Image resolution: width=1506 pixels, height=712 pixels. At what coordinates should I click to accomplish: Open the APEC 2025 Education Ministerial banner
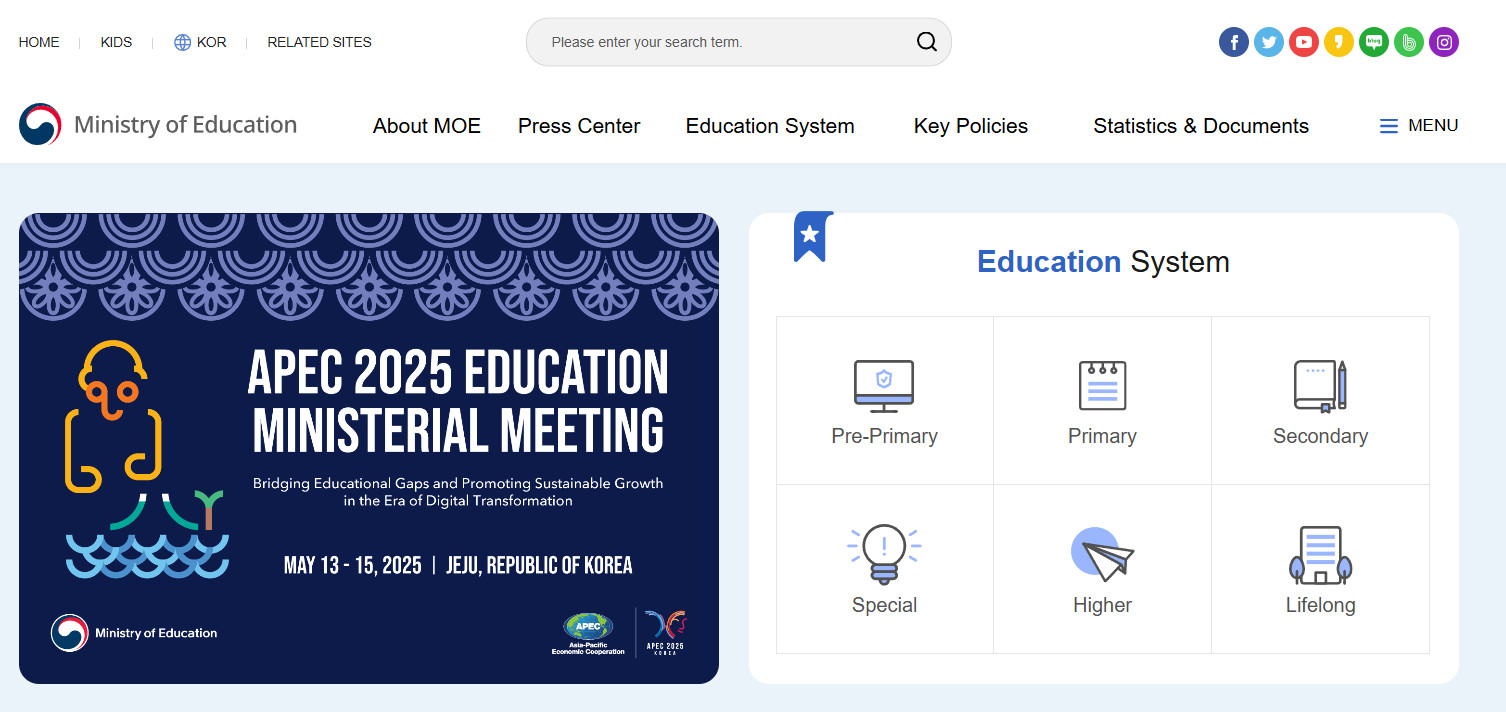point(368,448)
